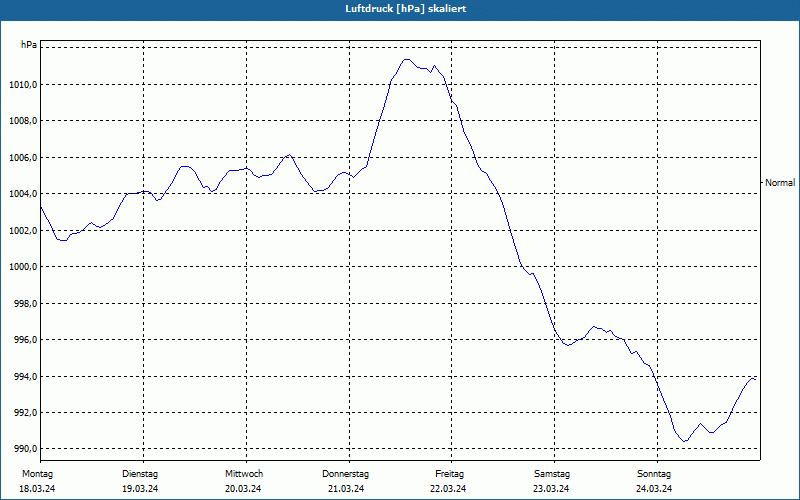This screenshot has width=800, height=500.
Task: Click the 994,0 y-axis label
Action: pos(26,377)
